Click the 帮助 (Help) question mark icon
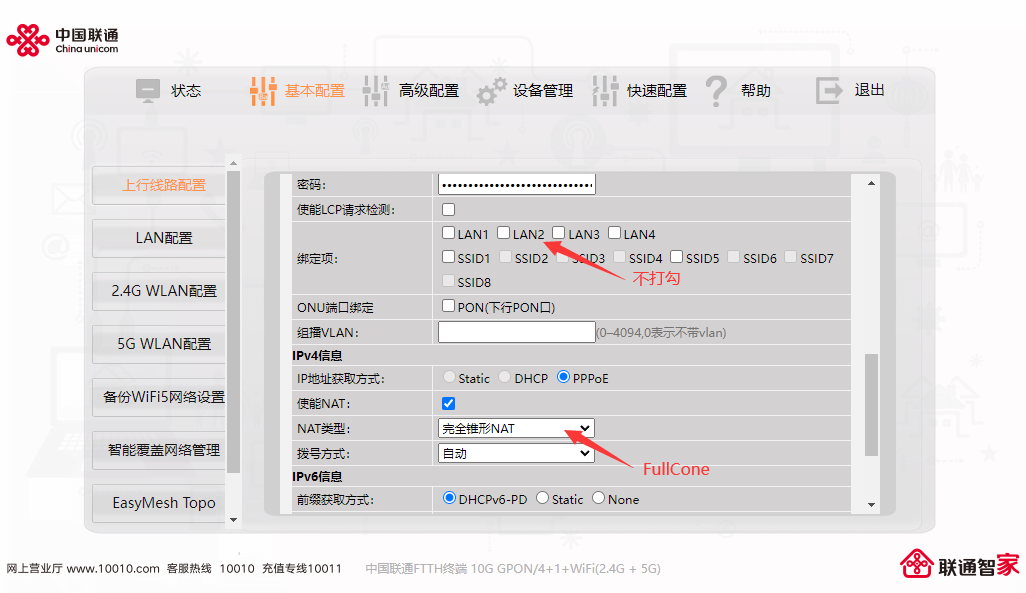The width and height of the screenshot is (1026, 593). coord(716,90)
